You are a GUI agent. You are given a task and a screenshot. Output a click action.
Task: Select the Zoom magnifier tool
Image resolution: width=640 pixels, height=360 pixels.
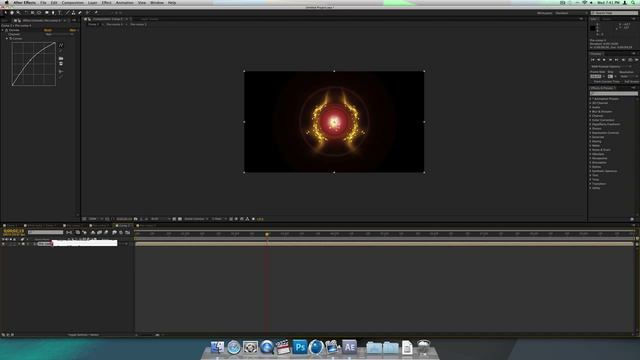coord(18,13)
